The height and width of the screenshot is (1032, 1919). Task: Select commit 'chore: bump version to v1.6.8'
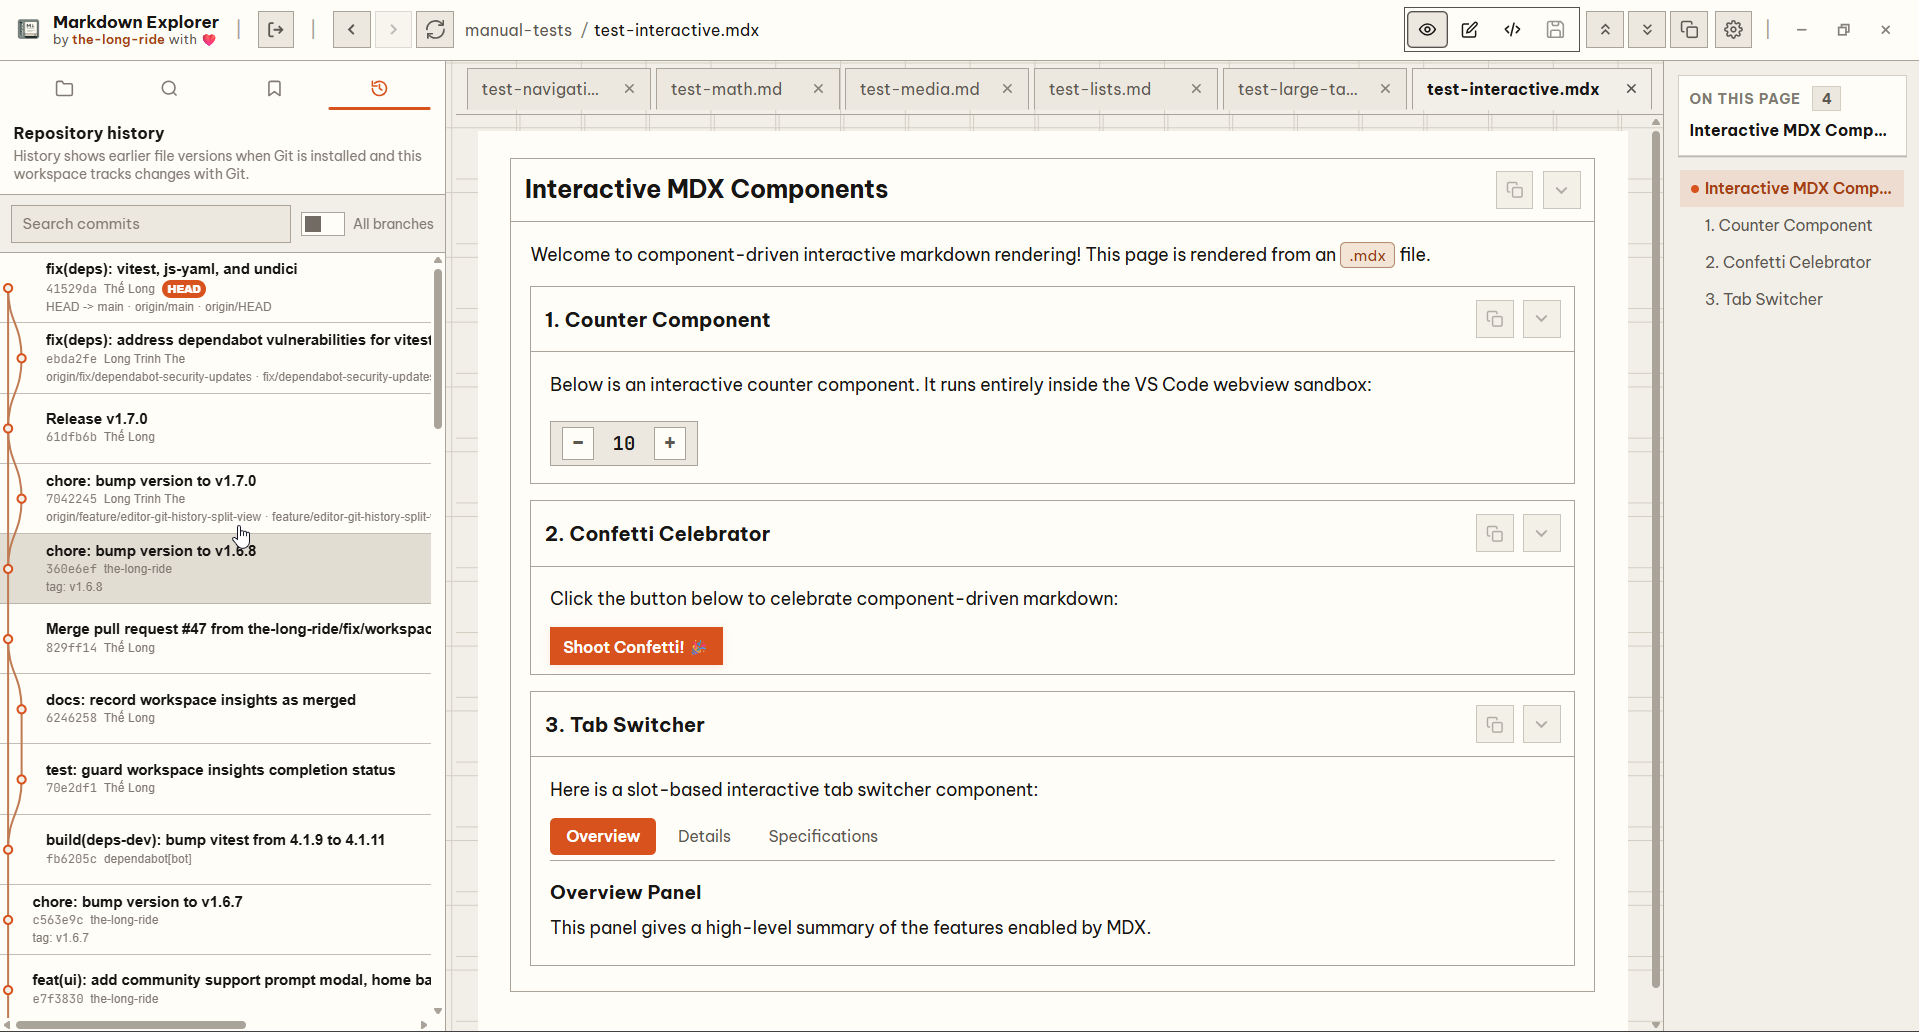point(218,568)
